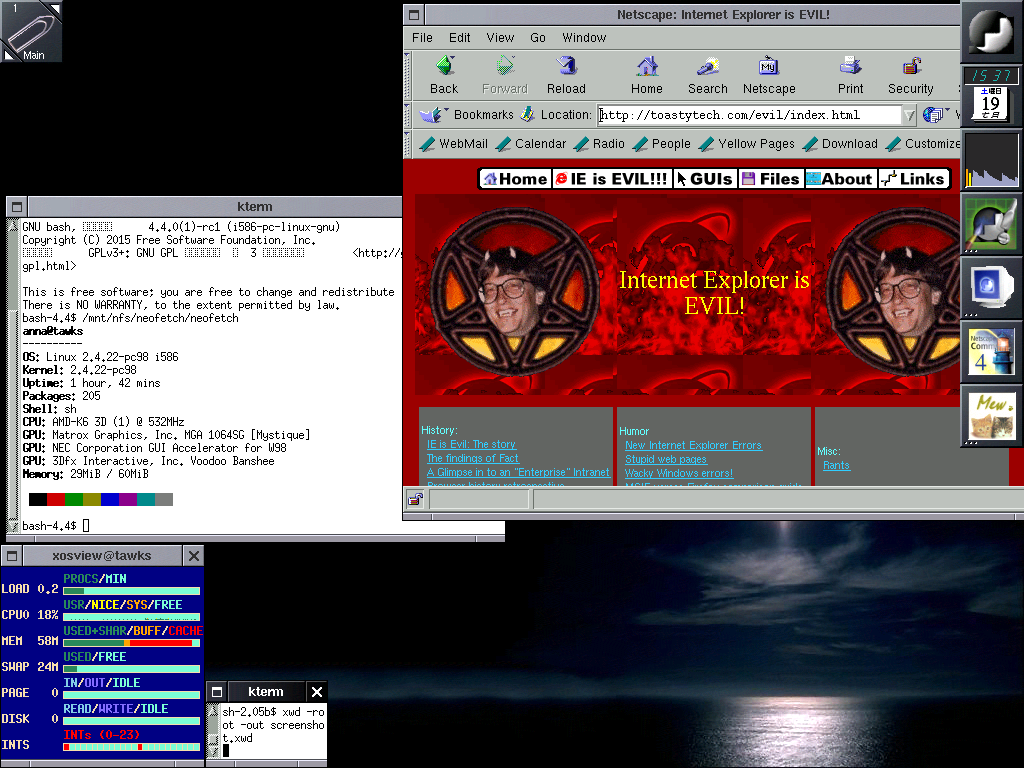Image resolution: width=1024 pixels, height=768 pixels.
Task: Open the GUIs tab on the web page
Action: pos(705,179)
